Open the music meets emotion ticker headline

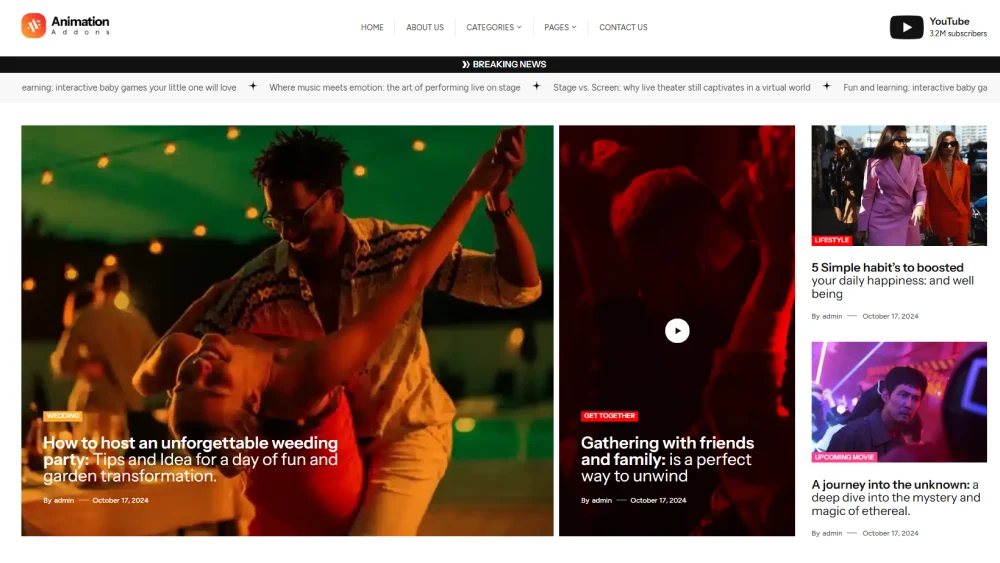[x=394, y=87]
